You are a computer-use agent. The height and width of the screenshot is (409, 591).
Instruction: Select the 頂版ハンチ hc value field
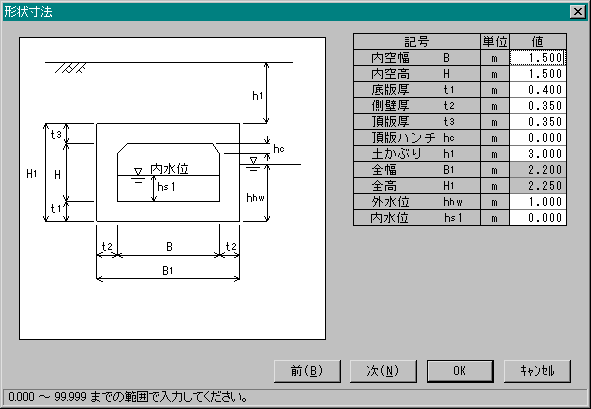click(538, 138)
